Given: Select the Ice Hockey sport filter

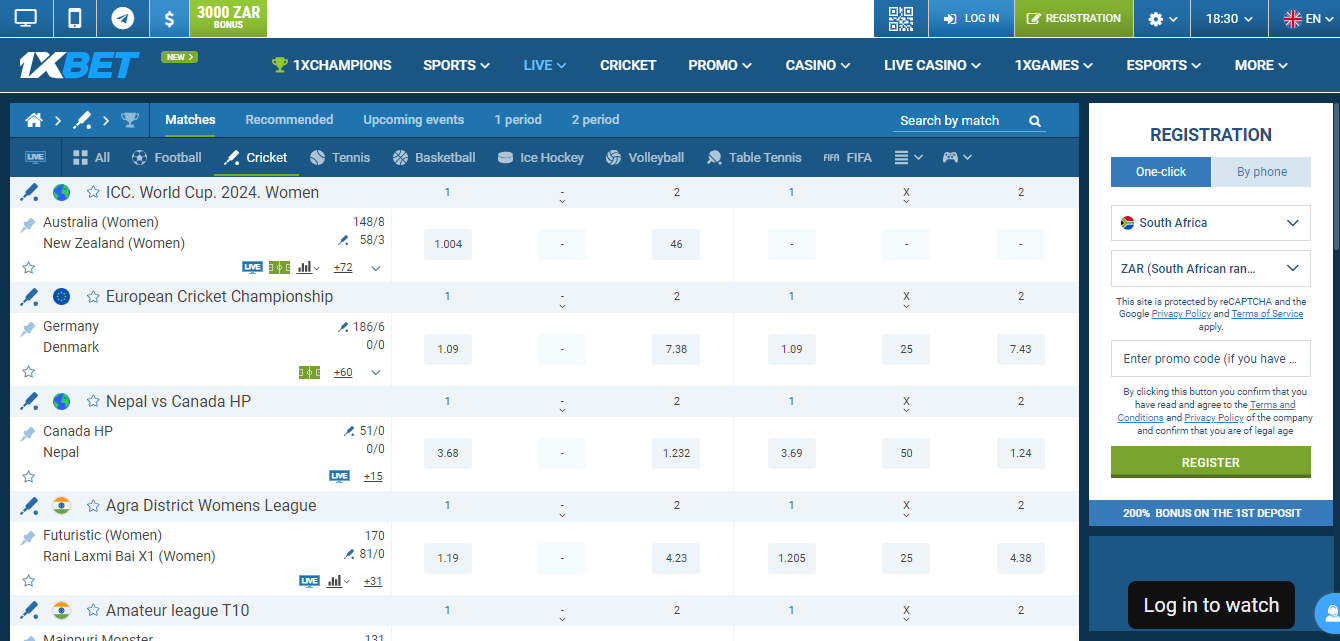Looking at the screenshot, I should [x=541, y=157].
